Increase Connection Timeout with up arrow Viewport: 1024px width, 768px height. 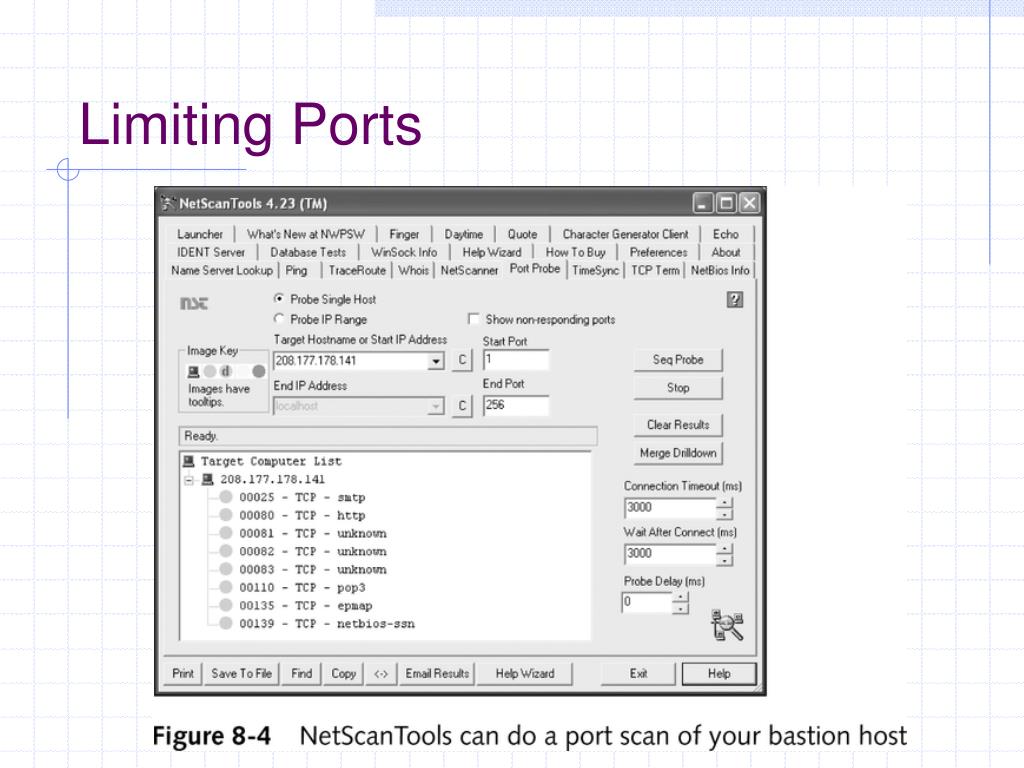point(725,503)
